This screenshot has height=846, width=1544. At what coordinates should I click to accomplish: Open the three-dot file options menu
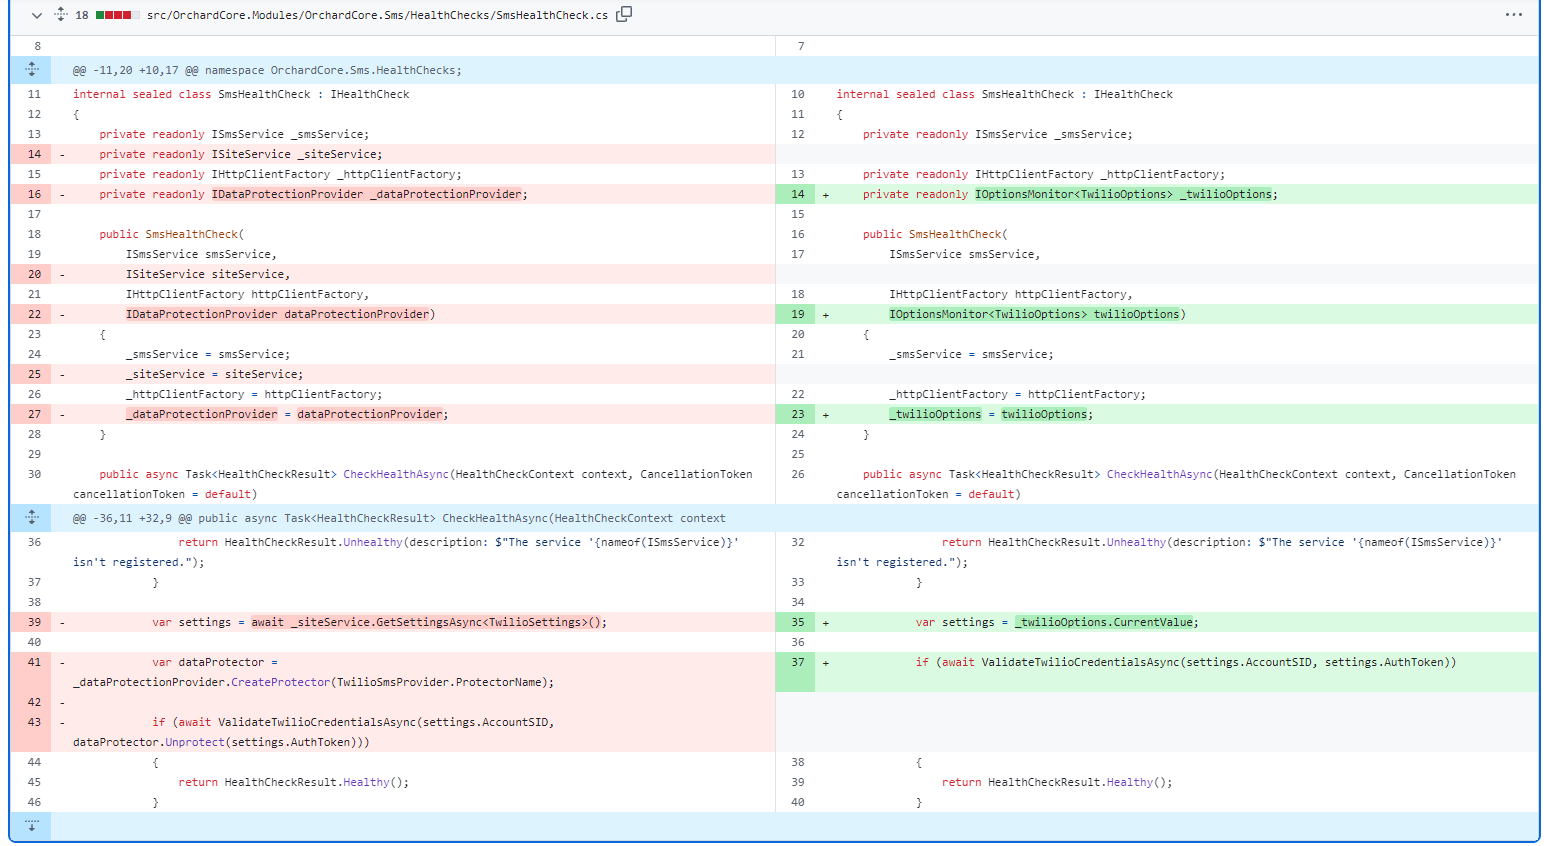point(1514,15)
